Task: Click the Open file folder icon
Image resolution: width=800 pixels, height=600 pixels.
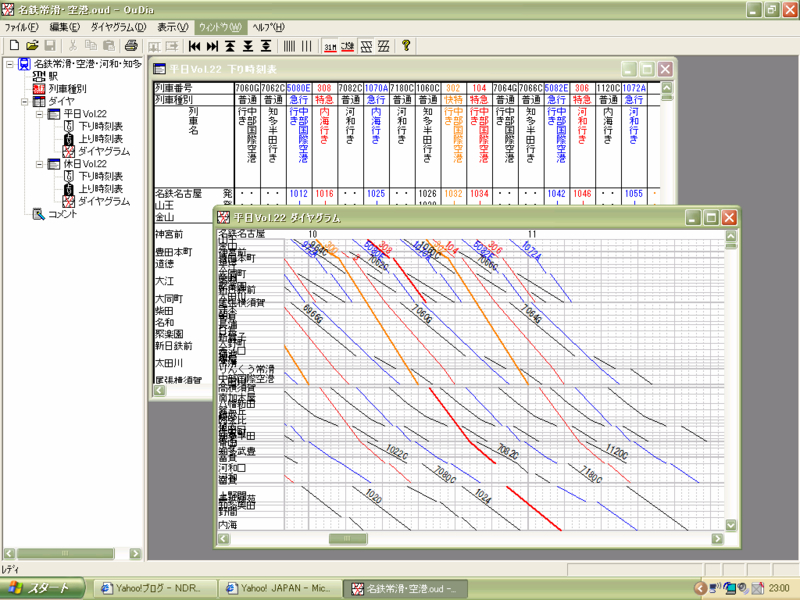Action: pyautogui.click(x=32, y=46)
